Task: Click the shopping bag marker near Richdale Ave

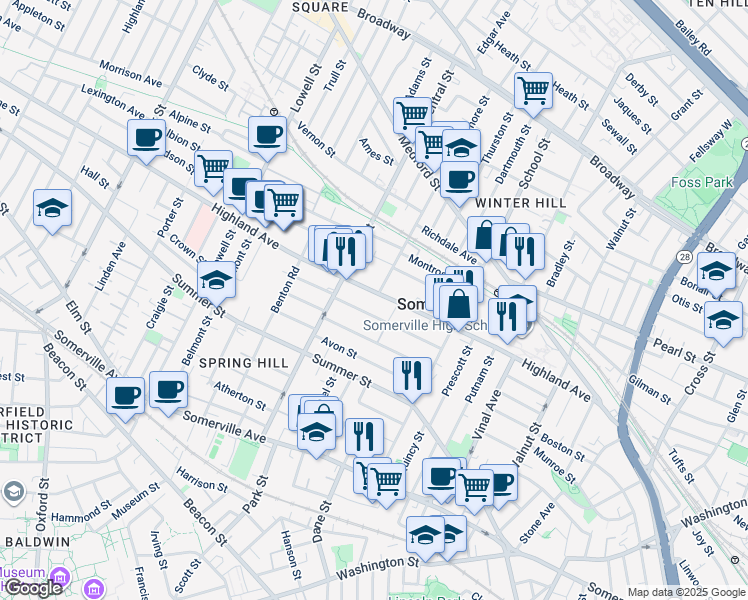Action: [x=485, y=236]
